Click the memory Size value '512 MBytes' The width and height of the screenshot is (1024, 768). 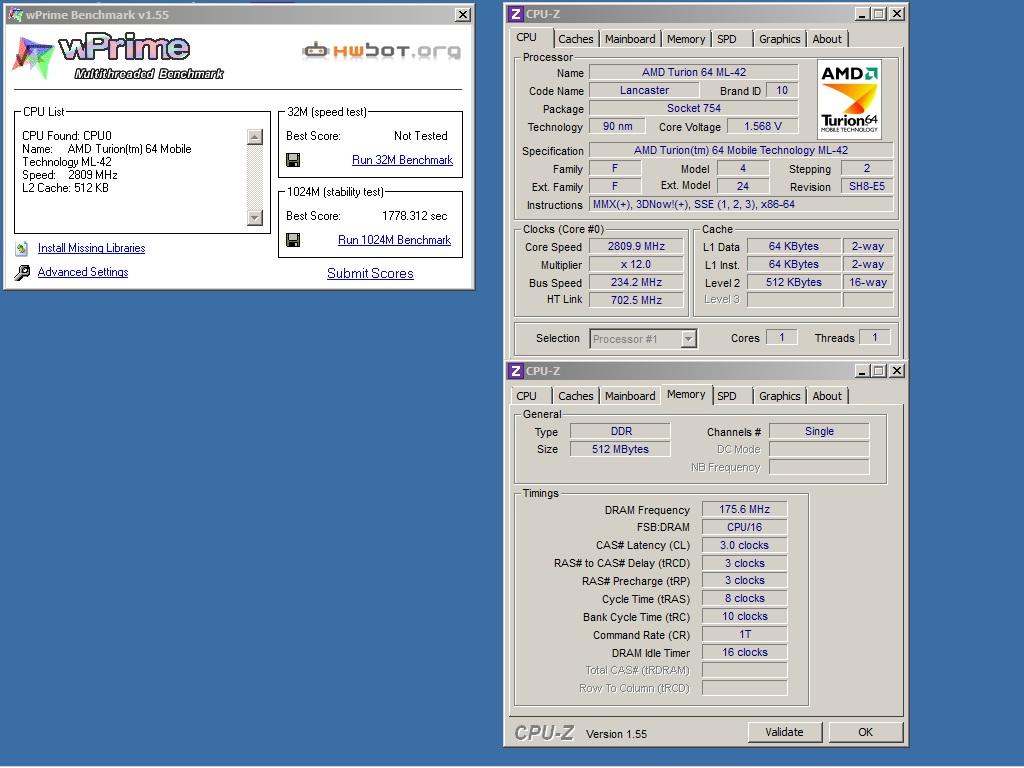[620, 449]
